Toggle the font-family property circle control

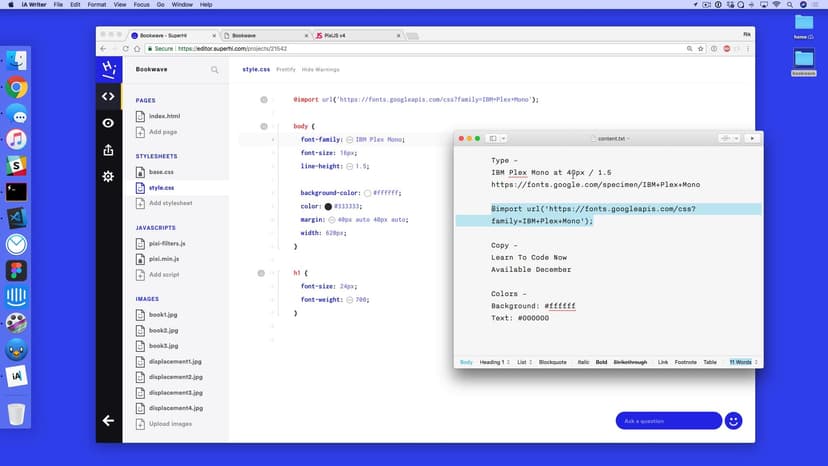coord(350,140)
